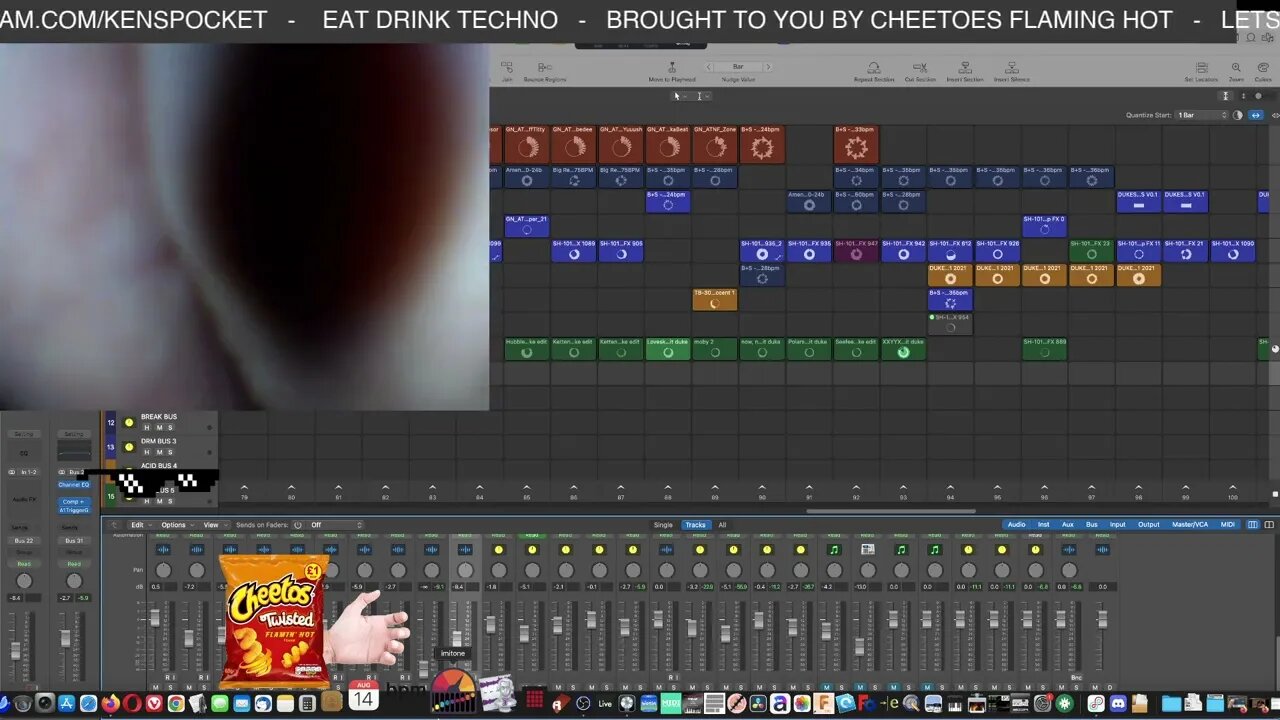Open Discord from the Dock
The image size is (1280, 720).
[x=1118, y=704]
